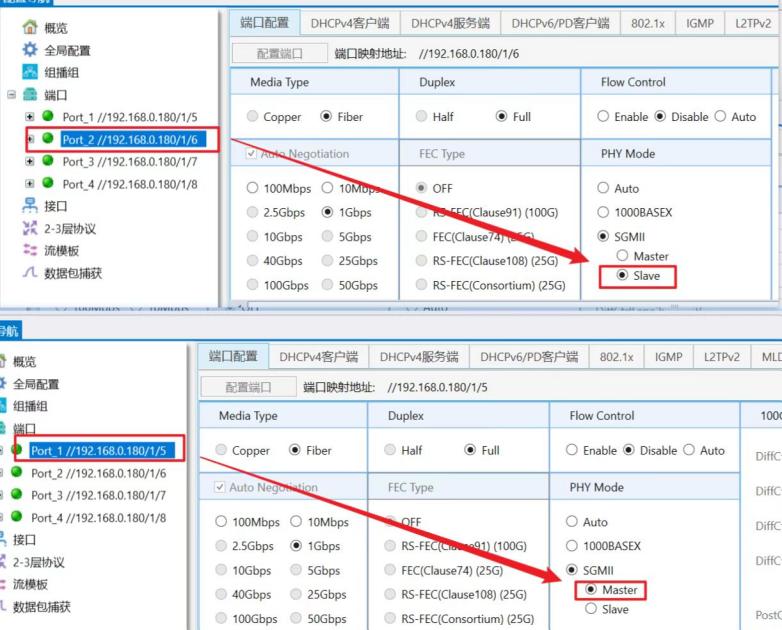782x630 pixels.
Task: Click green status dot of Port_4 in top window
Action: tap(48, 183)
